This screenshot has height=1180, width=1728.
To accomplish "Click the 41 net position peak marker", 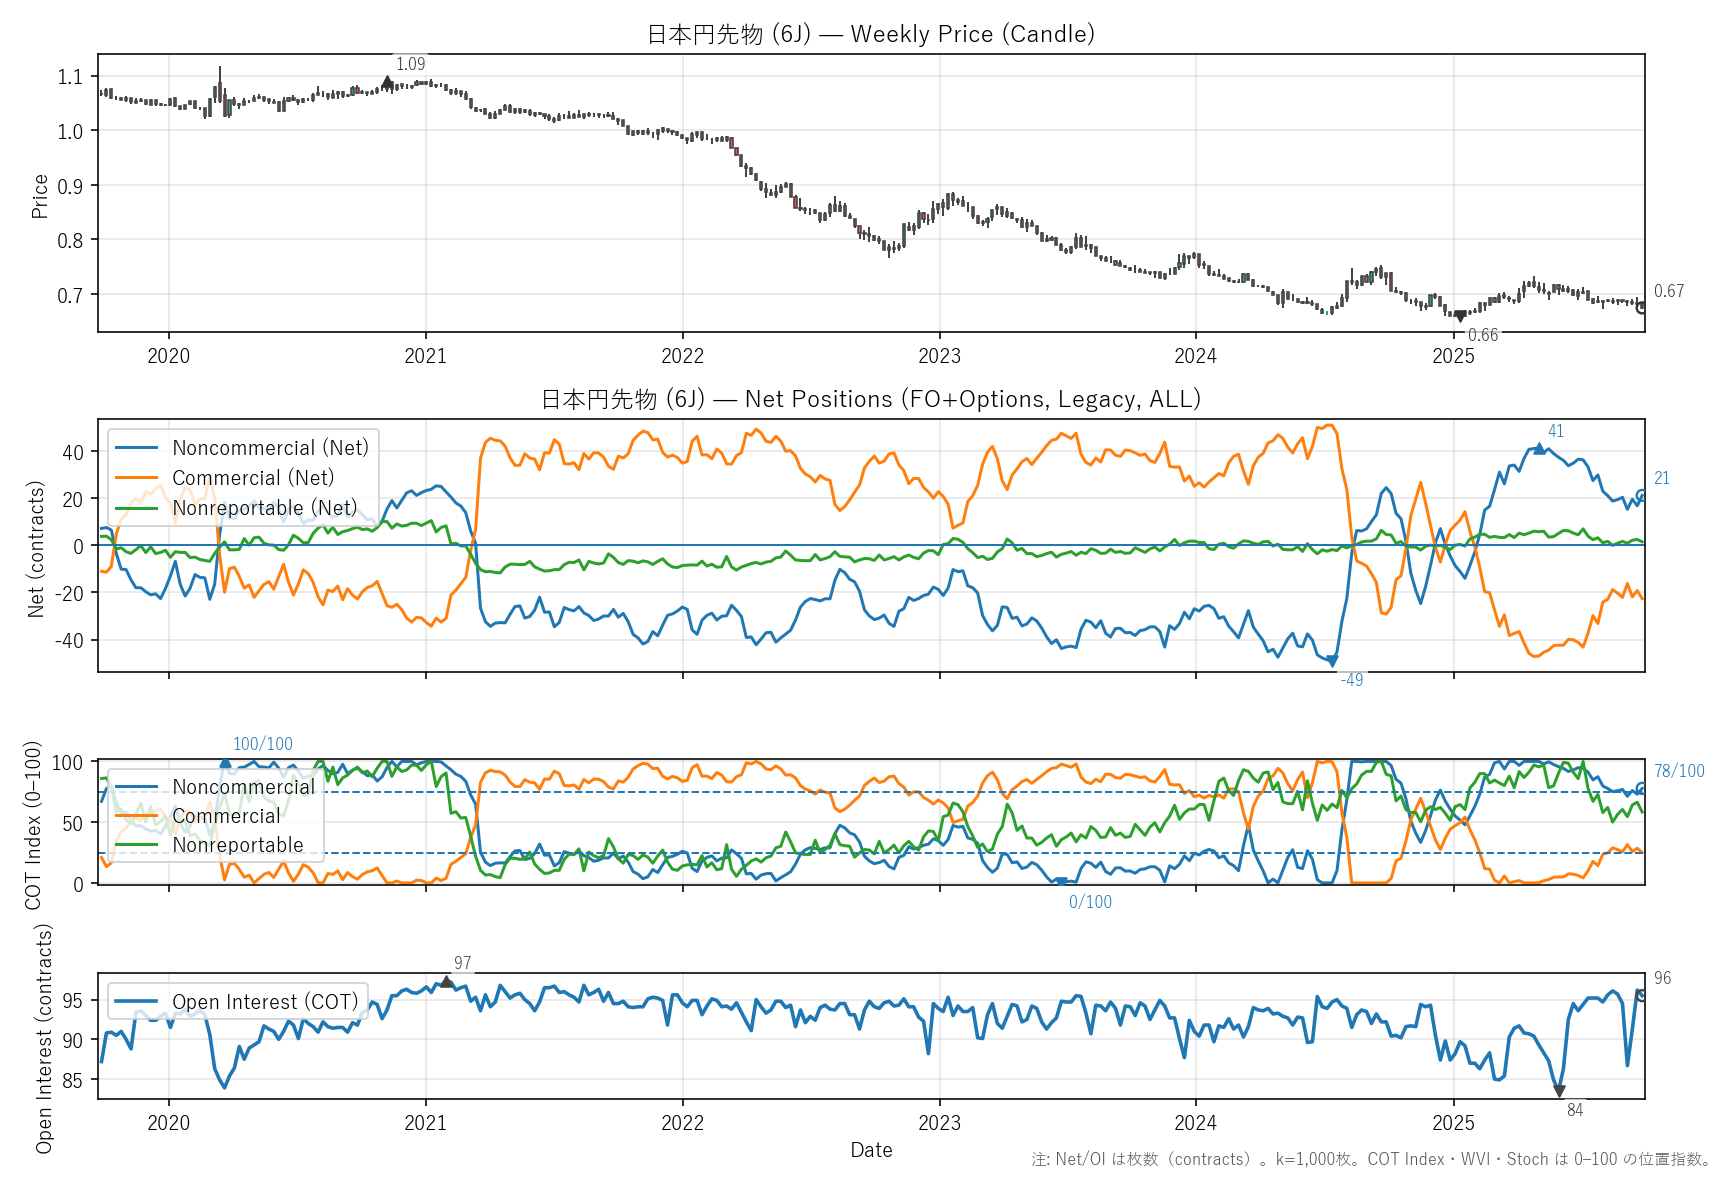I will (1539, 449).
